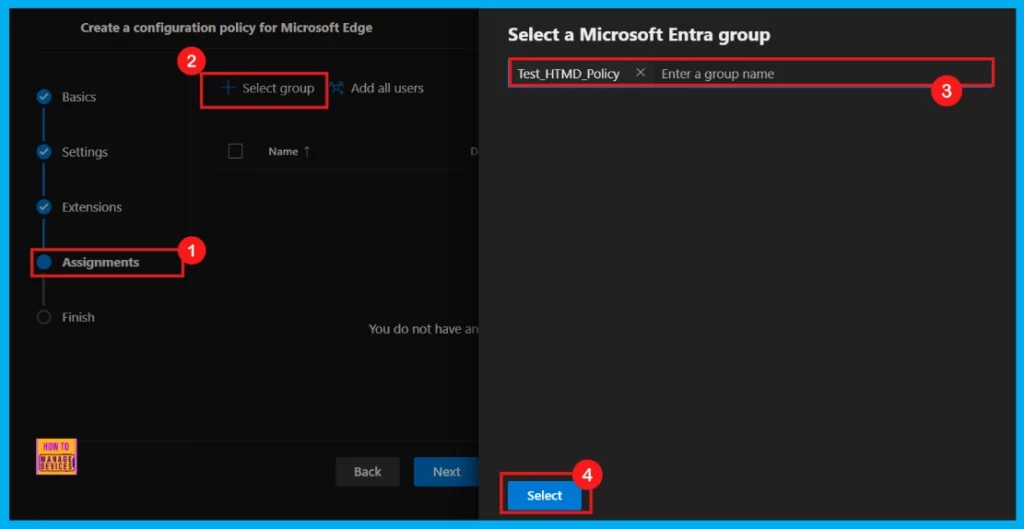1024x529 pixels.
Task: Click the Back button
Action: point(367,472)
